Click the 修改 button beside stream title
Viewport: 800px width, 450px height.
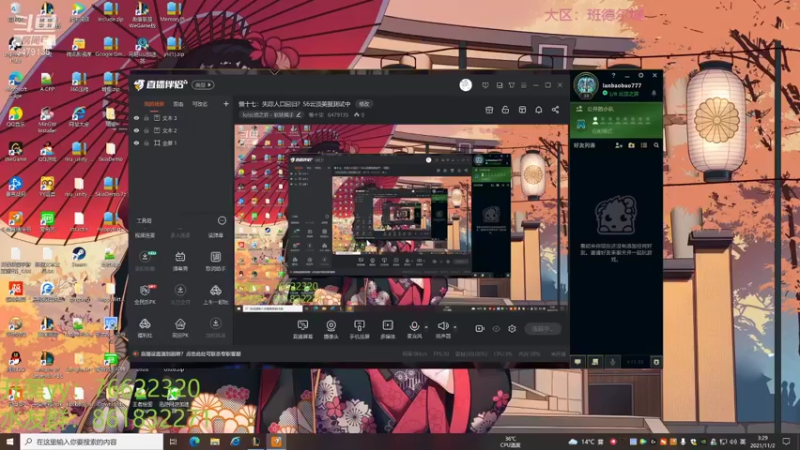pos(364,104)
